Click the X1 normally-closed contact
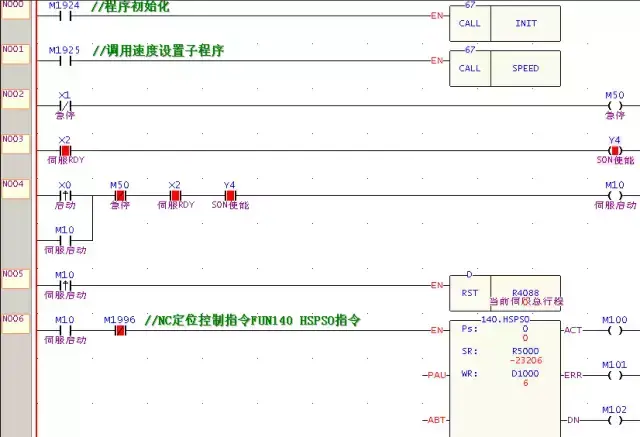This screenshot has width=640, height=437. [65, 106]
